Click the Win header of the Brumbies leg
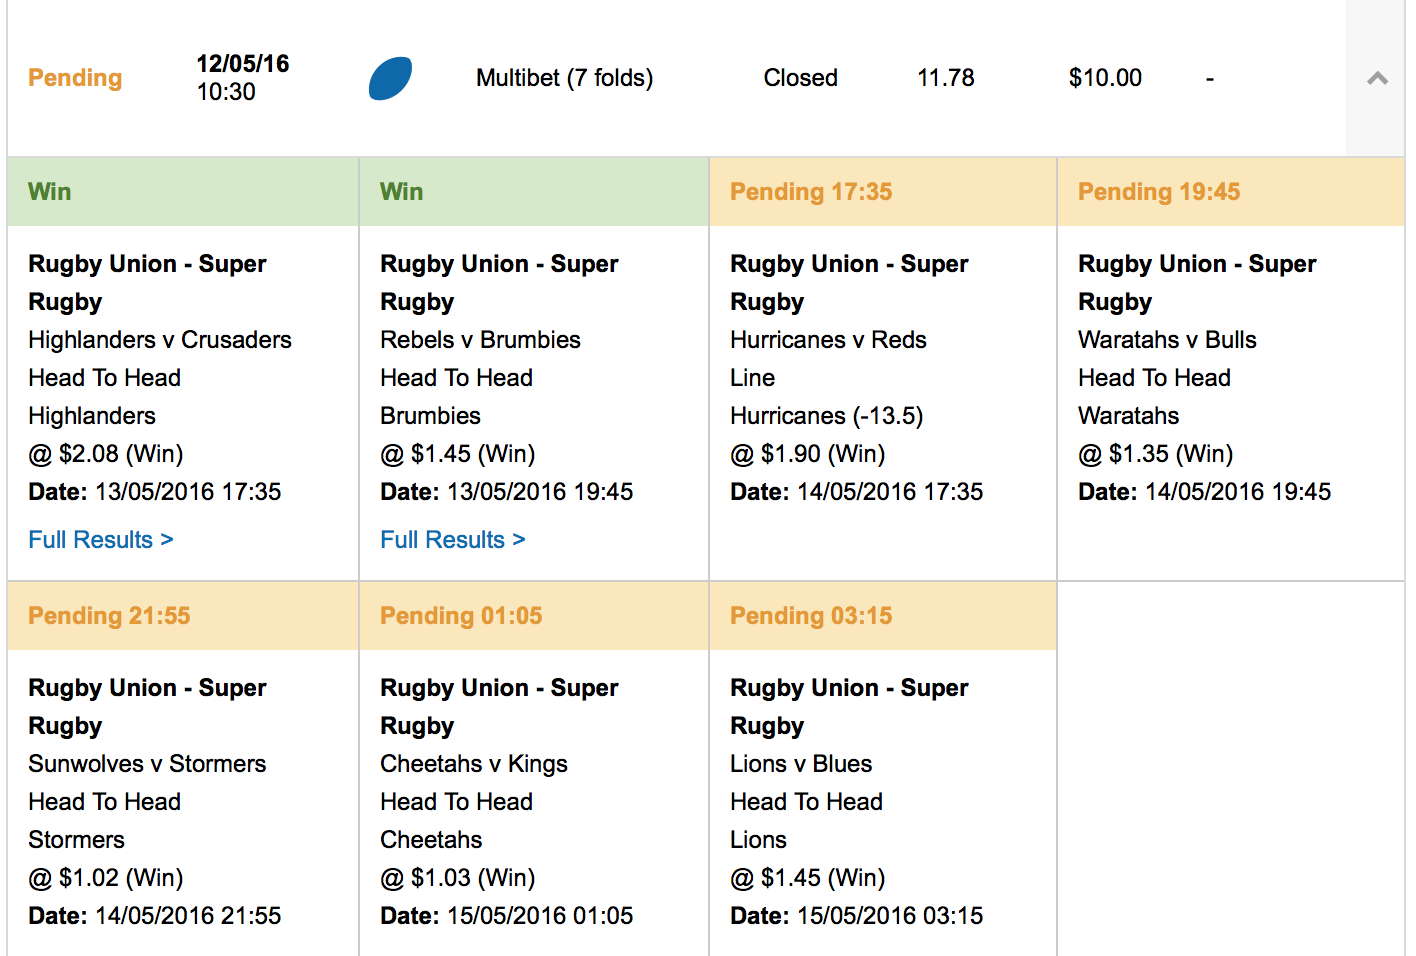Viewport: 1416px width, 956px height. click(x=402, y=192)
